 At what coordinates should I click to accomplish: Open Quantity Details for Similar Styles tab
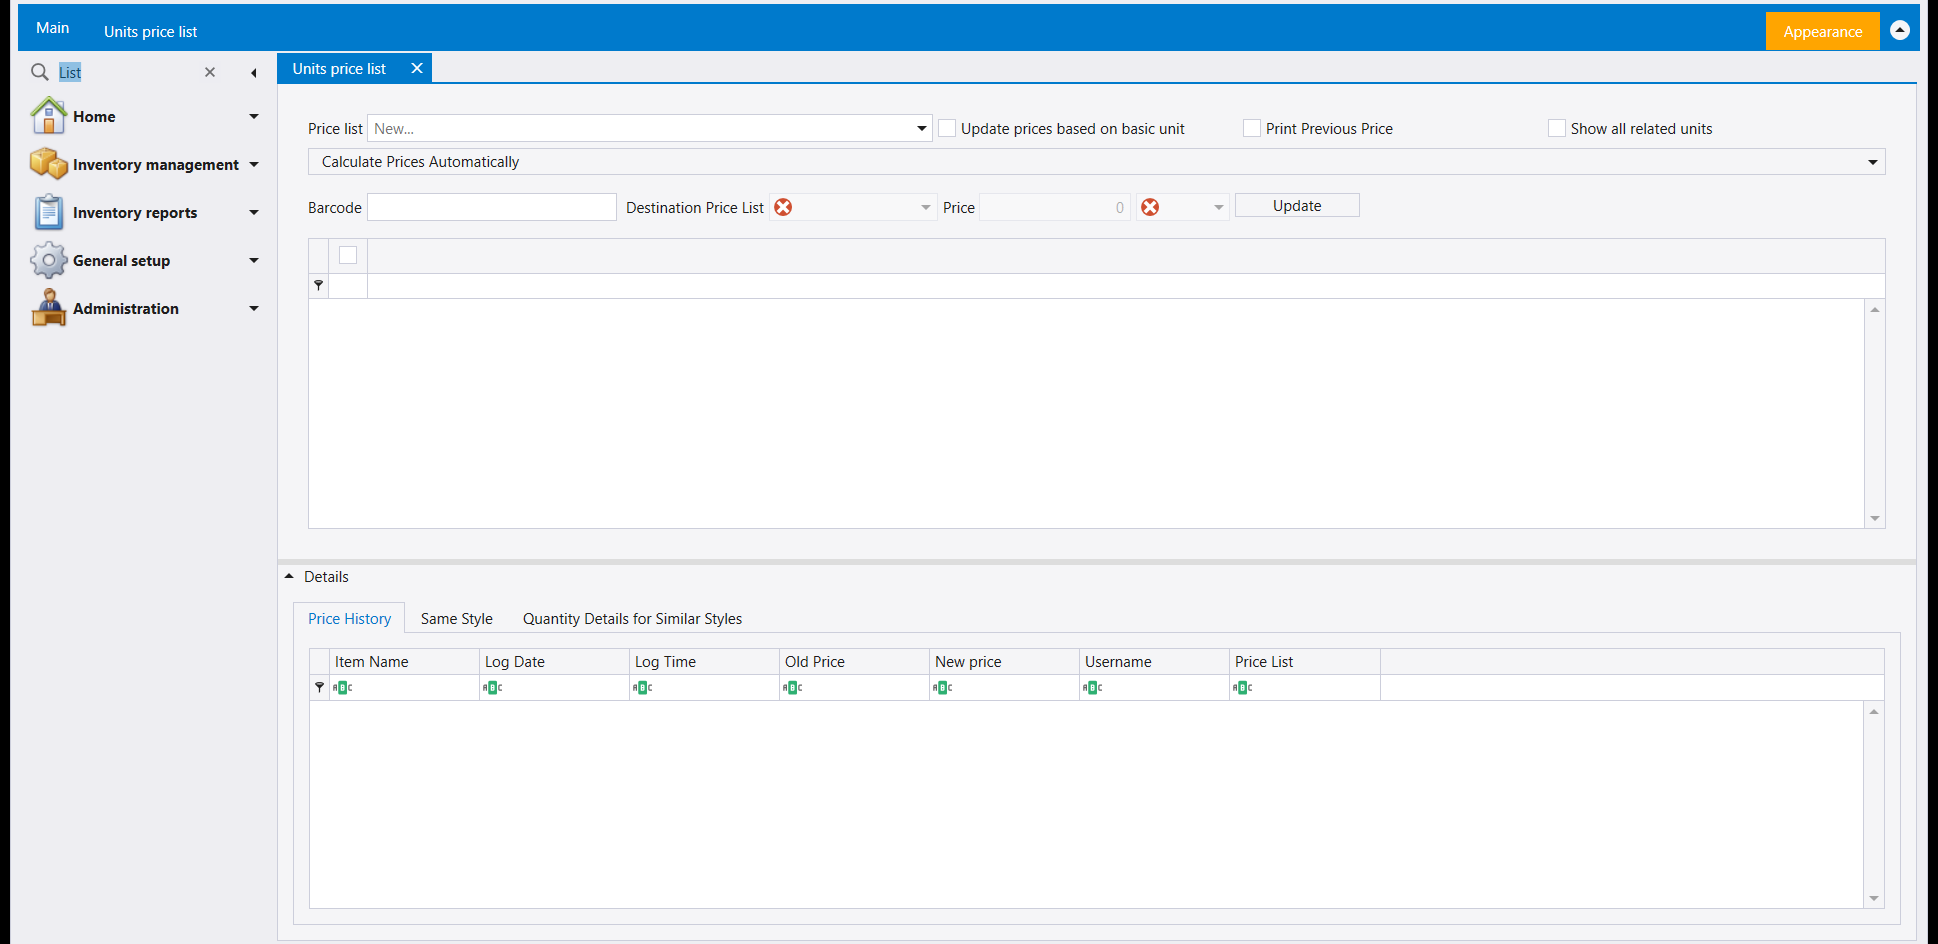(x=632, y=619)
